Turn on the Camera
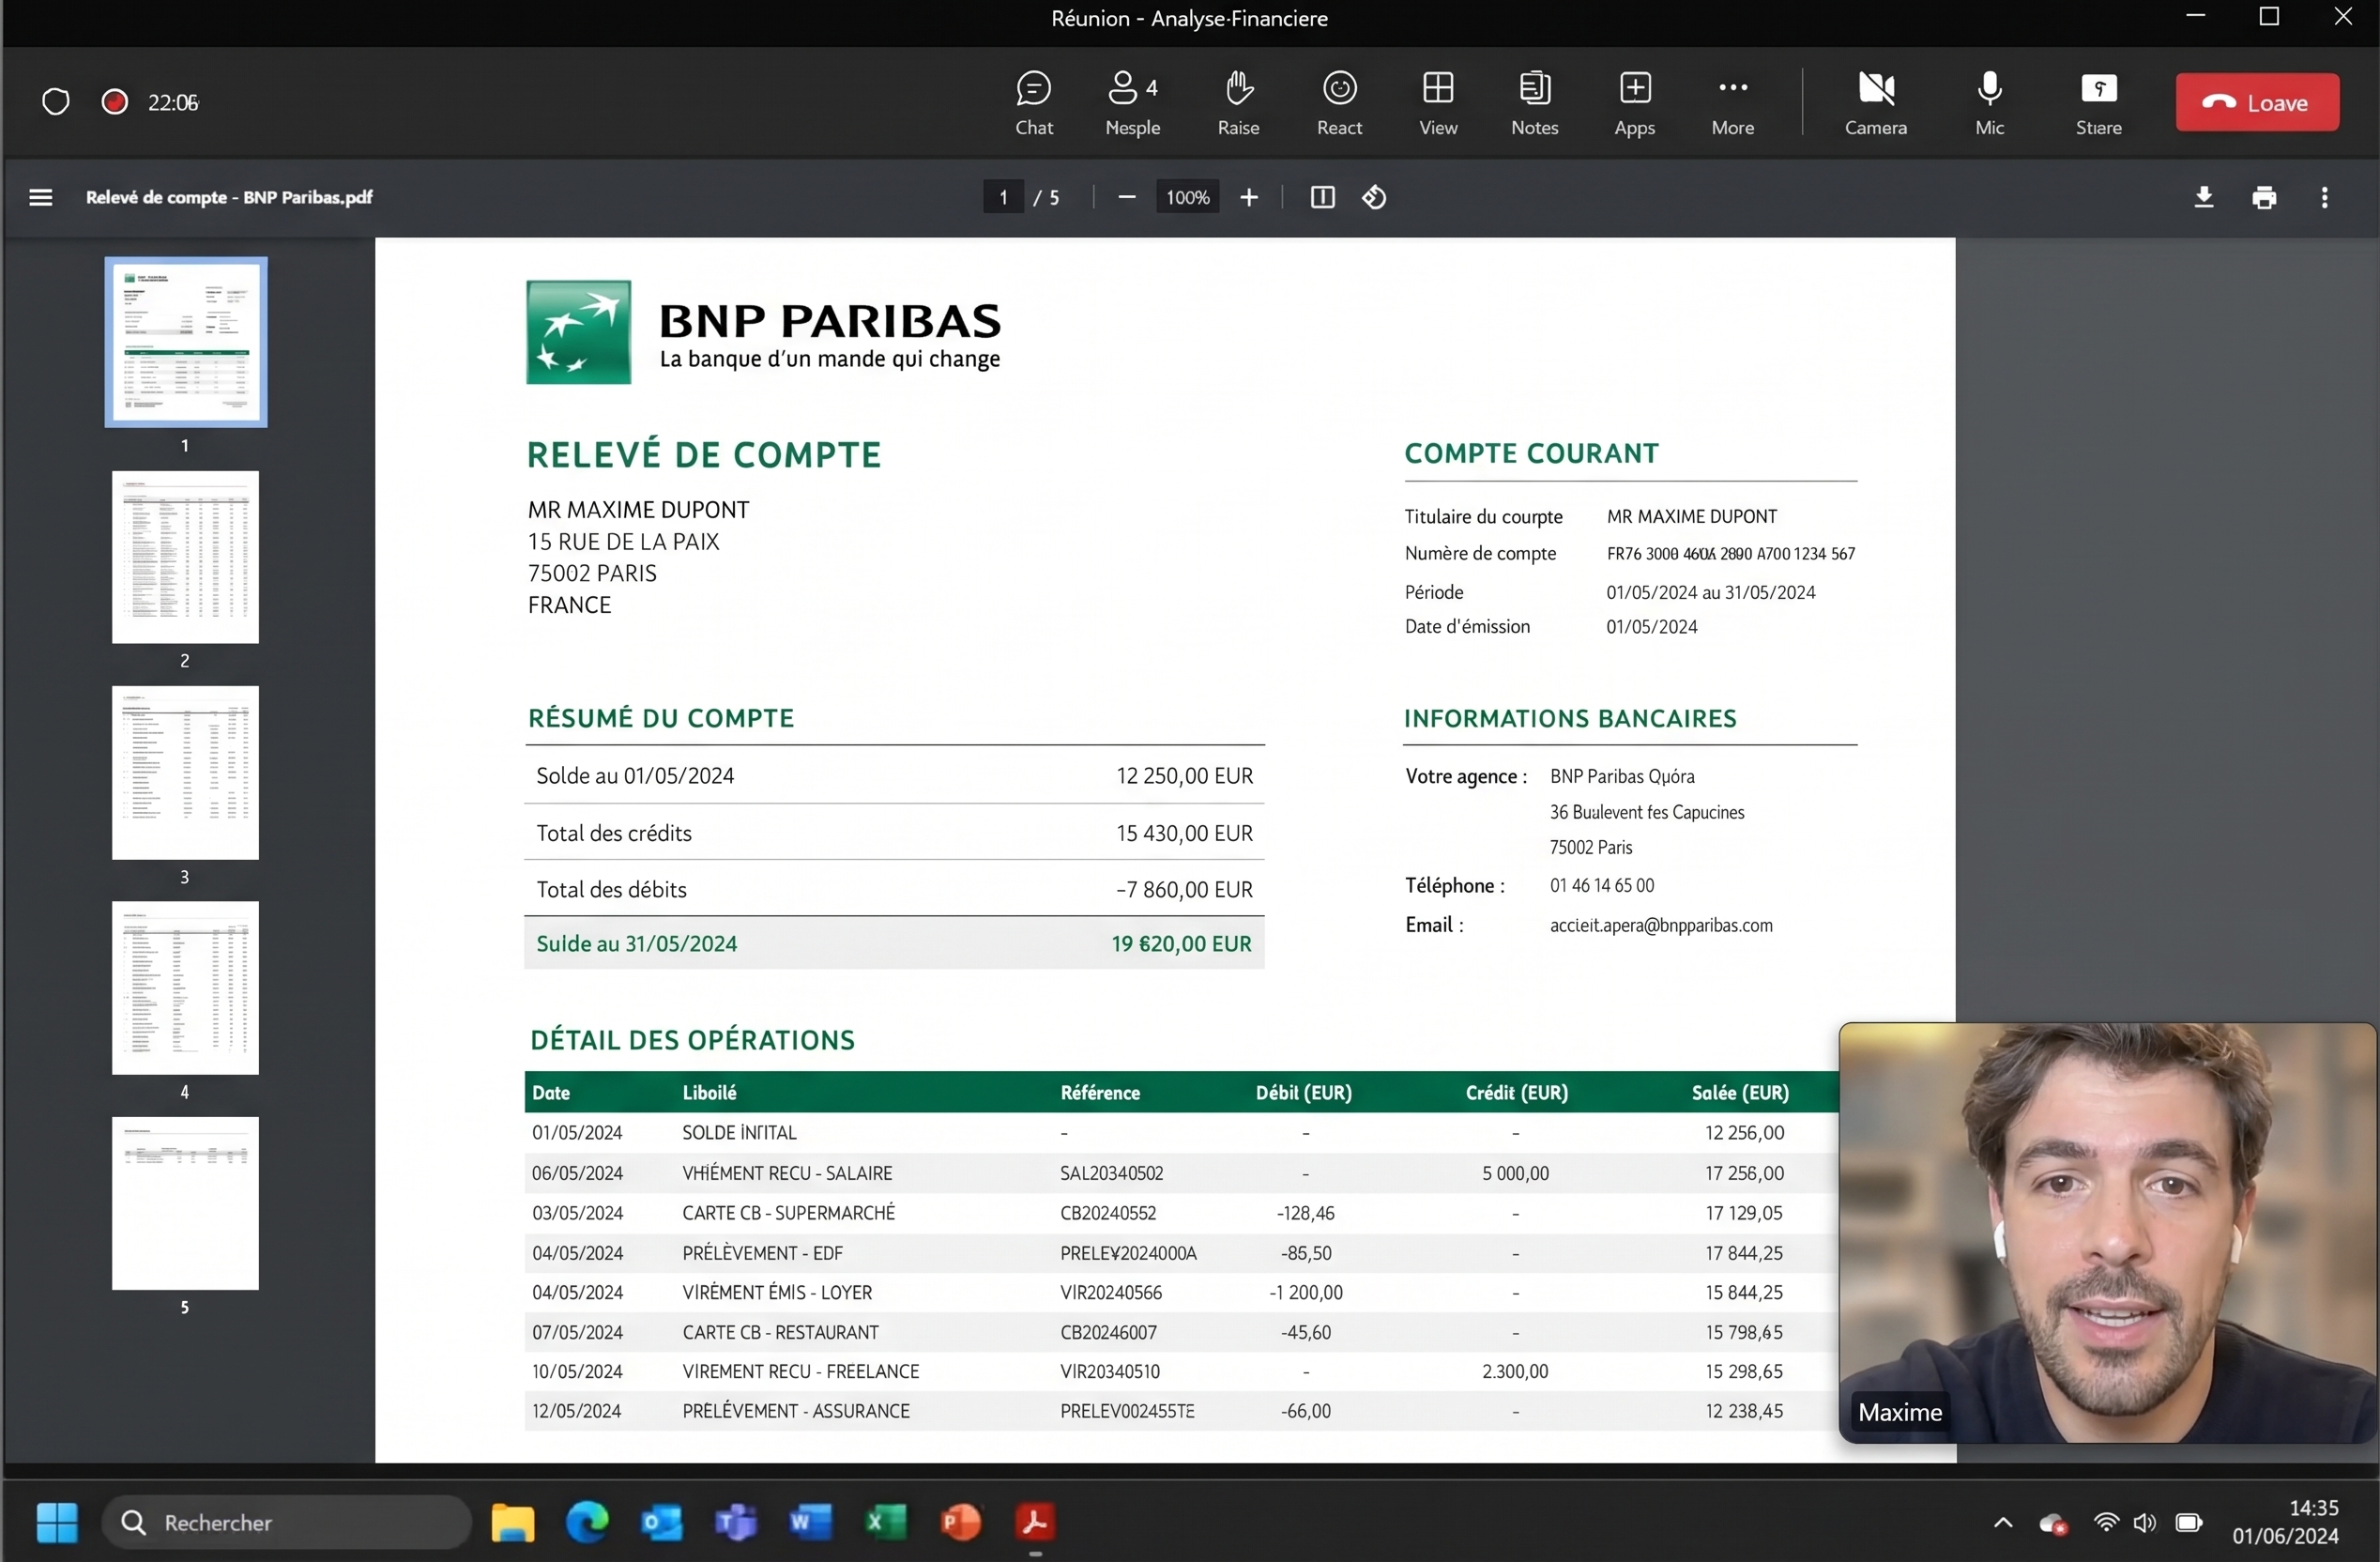 1875,102
